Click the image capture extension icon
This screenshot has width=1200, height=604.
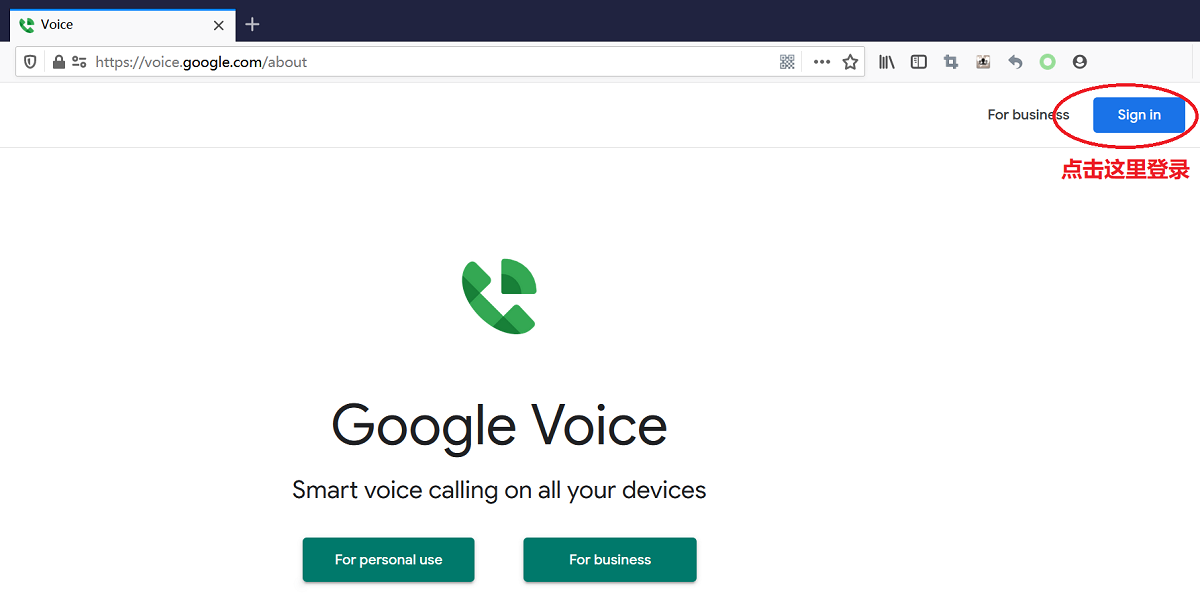point(983,62)
